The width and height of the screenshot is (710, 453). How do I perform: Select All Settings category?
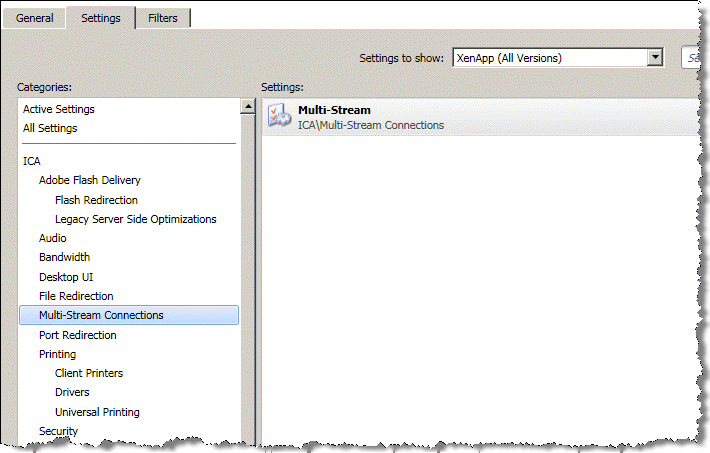(x=50, y=128)
